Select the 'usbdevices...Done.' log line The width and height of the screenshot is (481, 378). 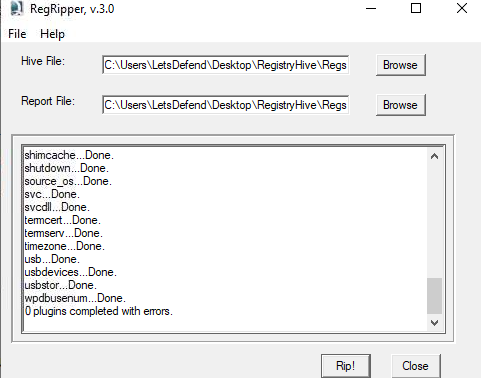[x=71, y=272]
